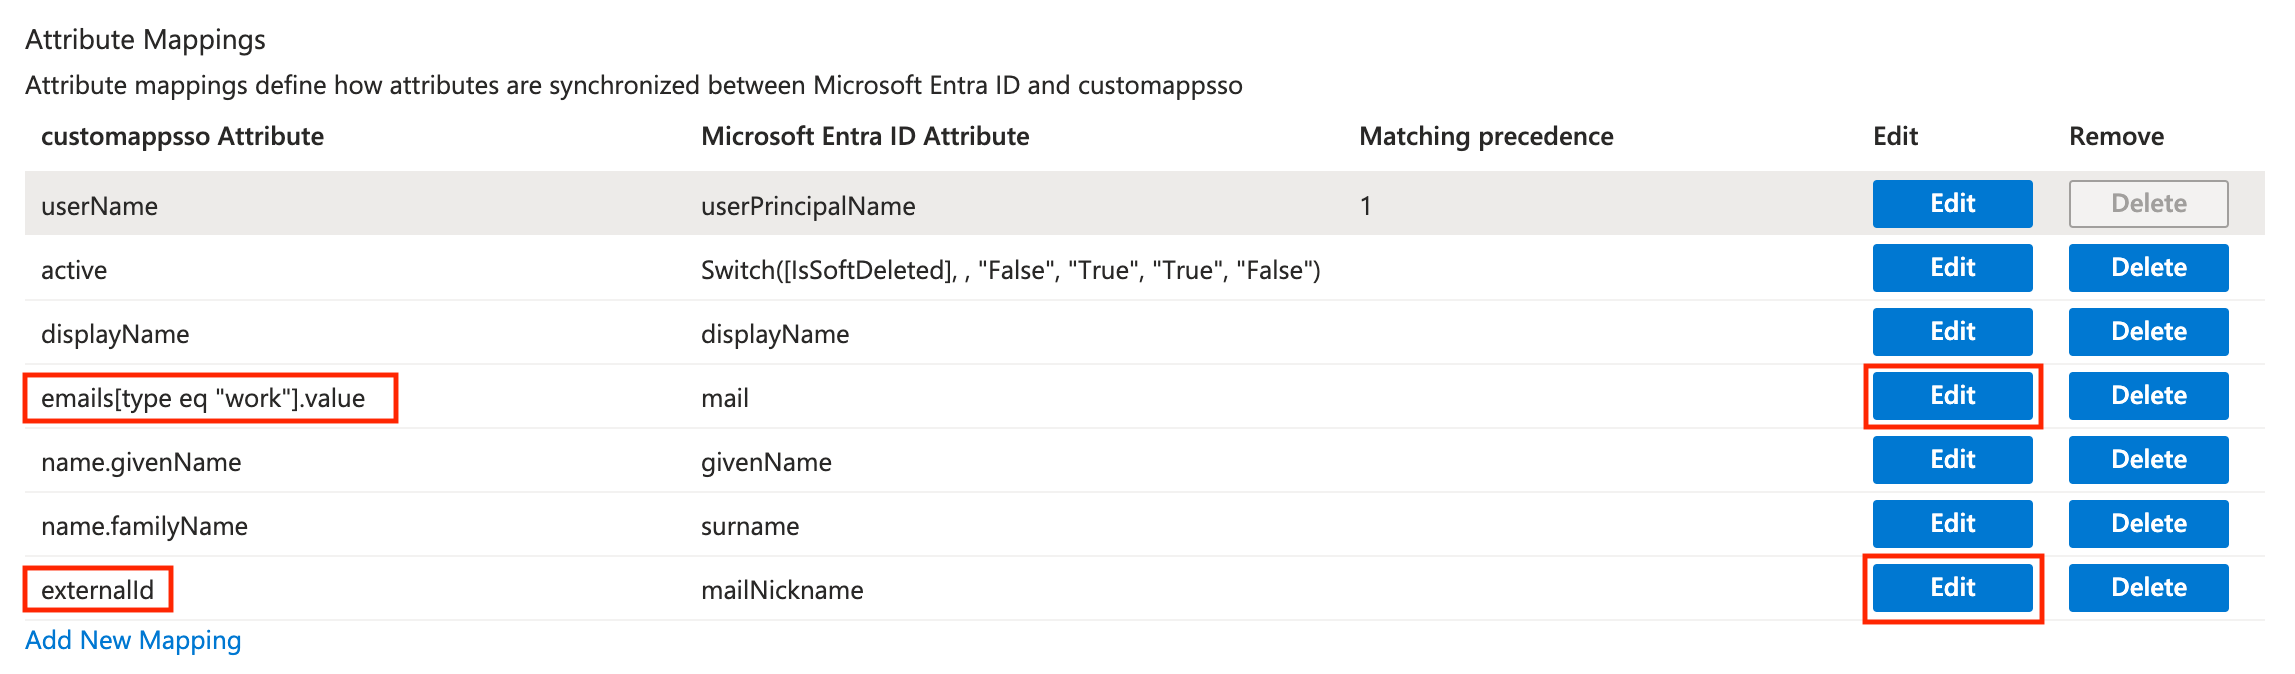Viewport: 2295px width, 674px height.
Task: Select the givenName Entra ID cell
Action: click(x=766, y=462)
